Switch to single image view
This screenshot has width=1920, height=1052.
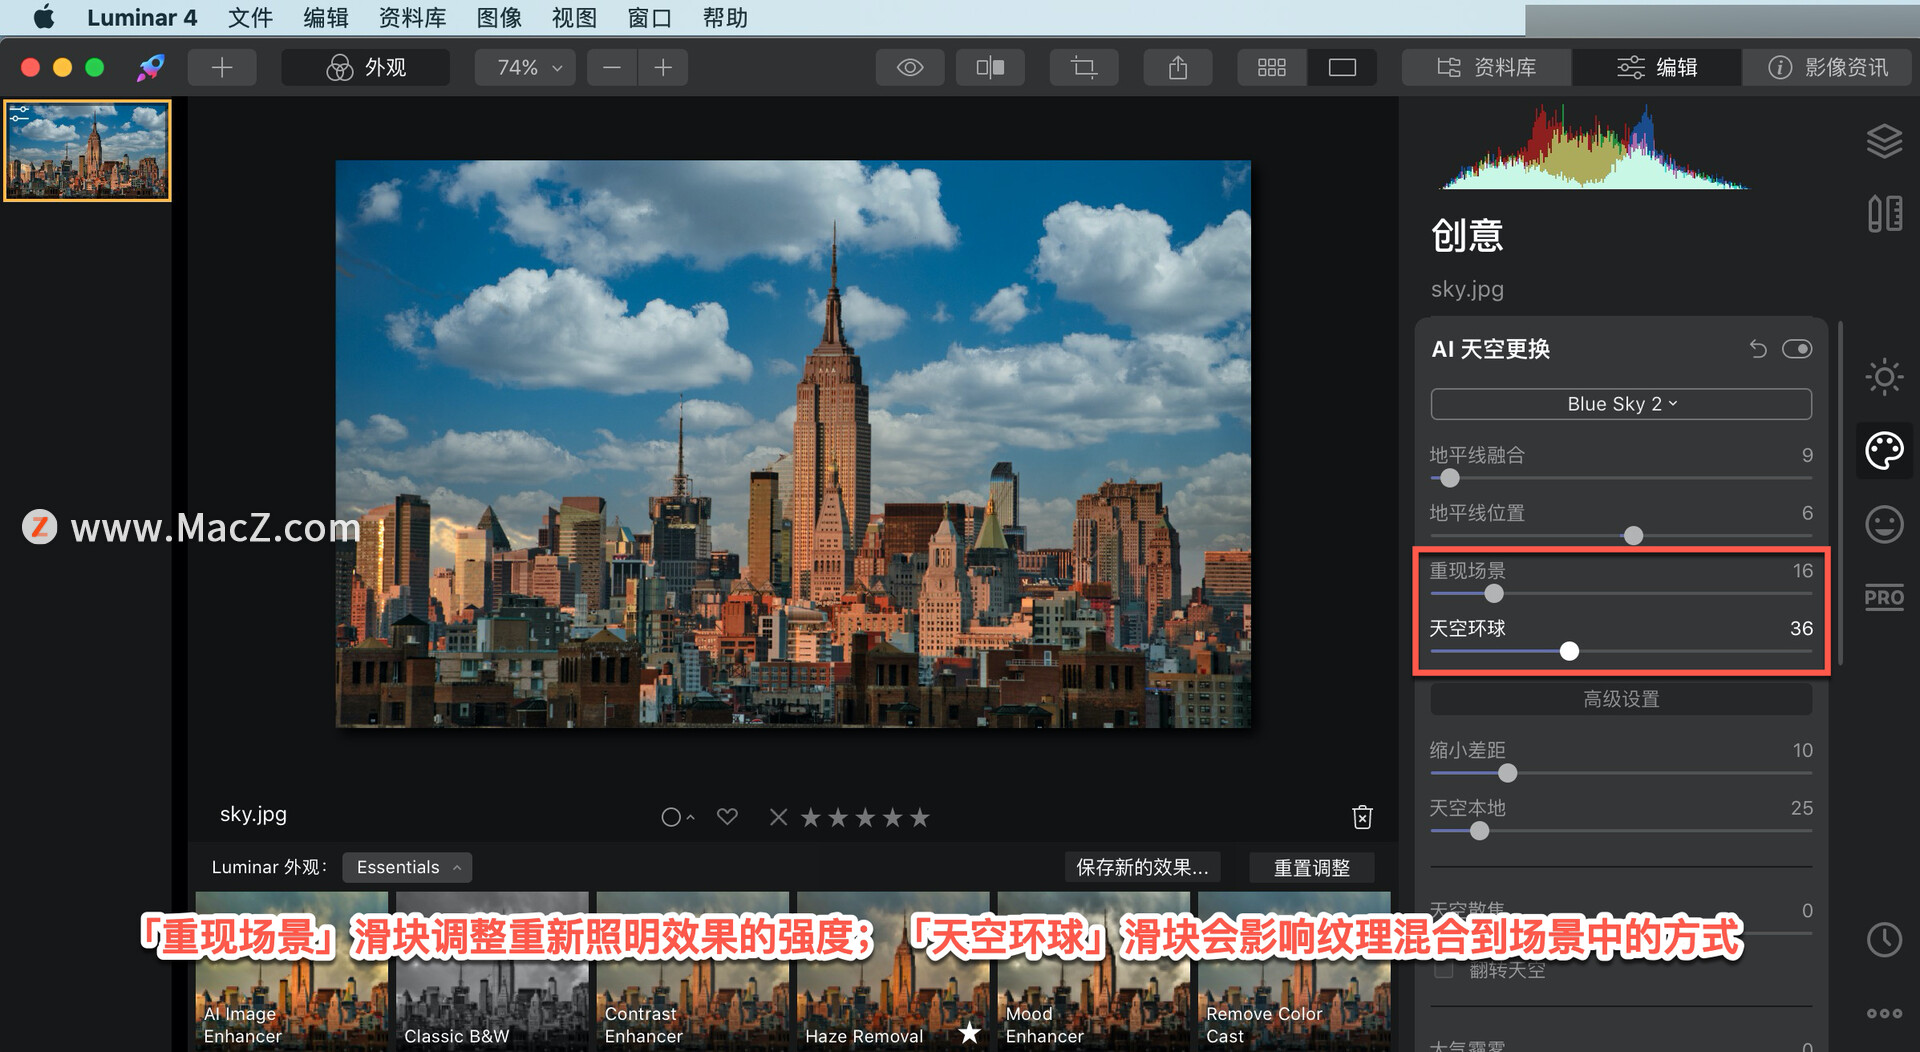[x=1342, y=67]
